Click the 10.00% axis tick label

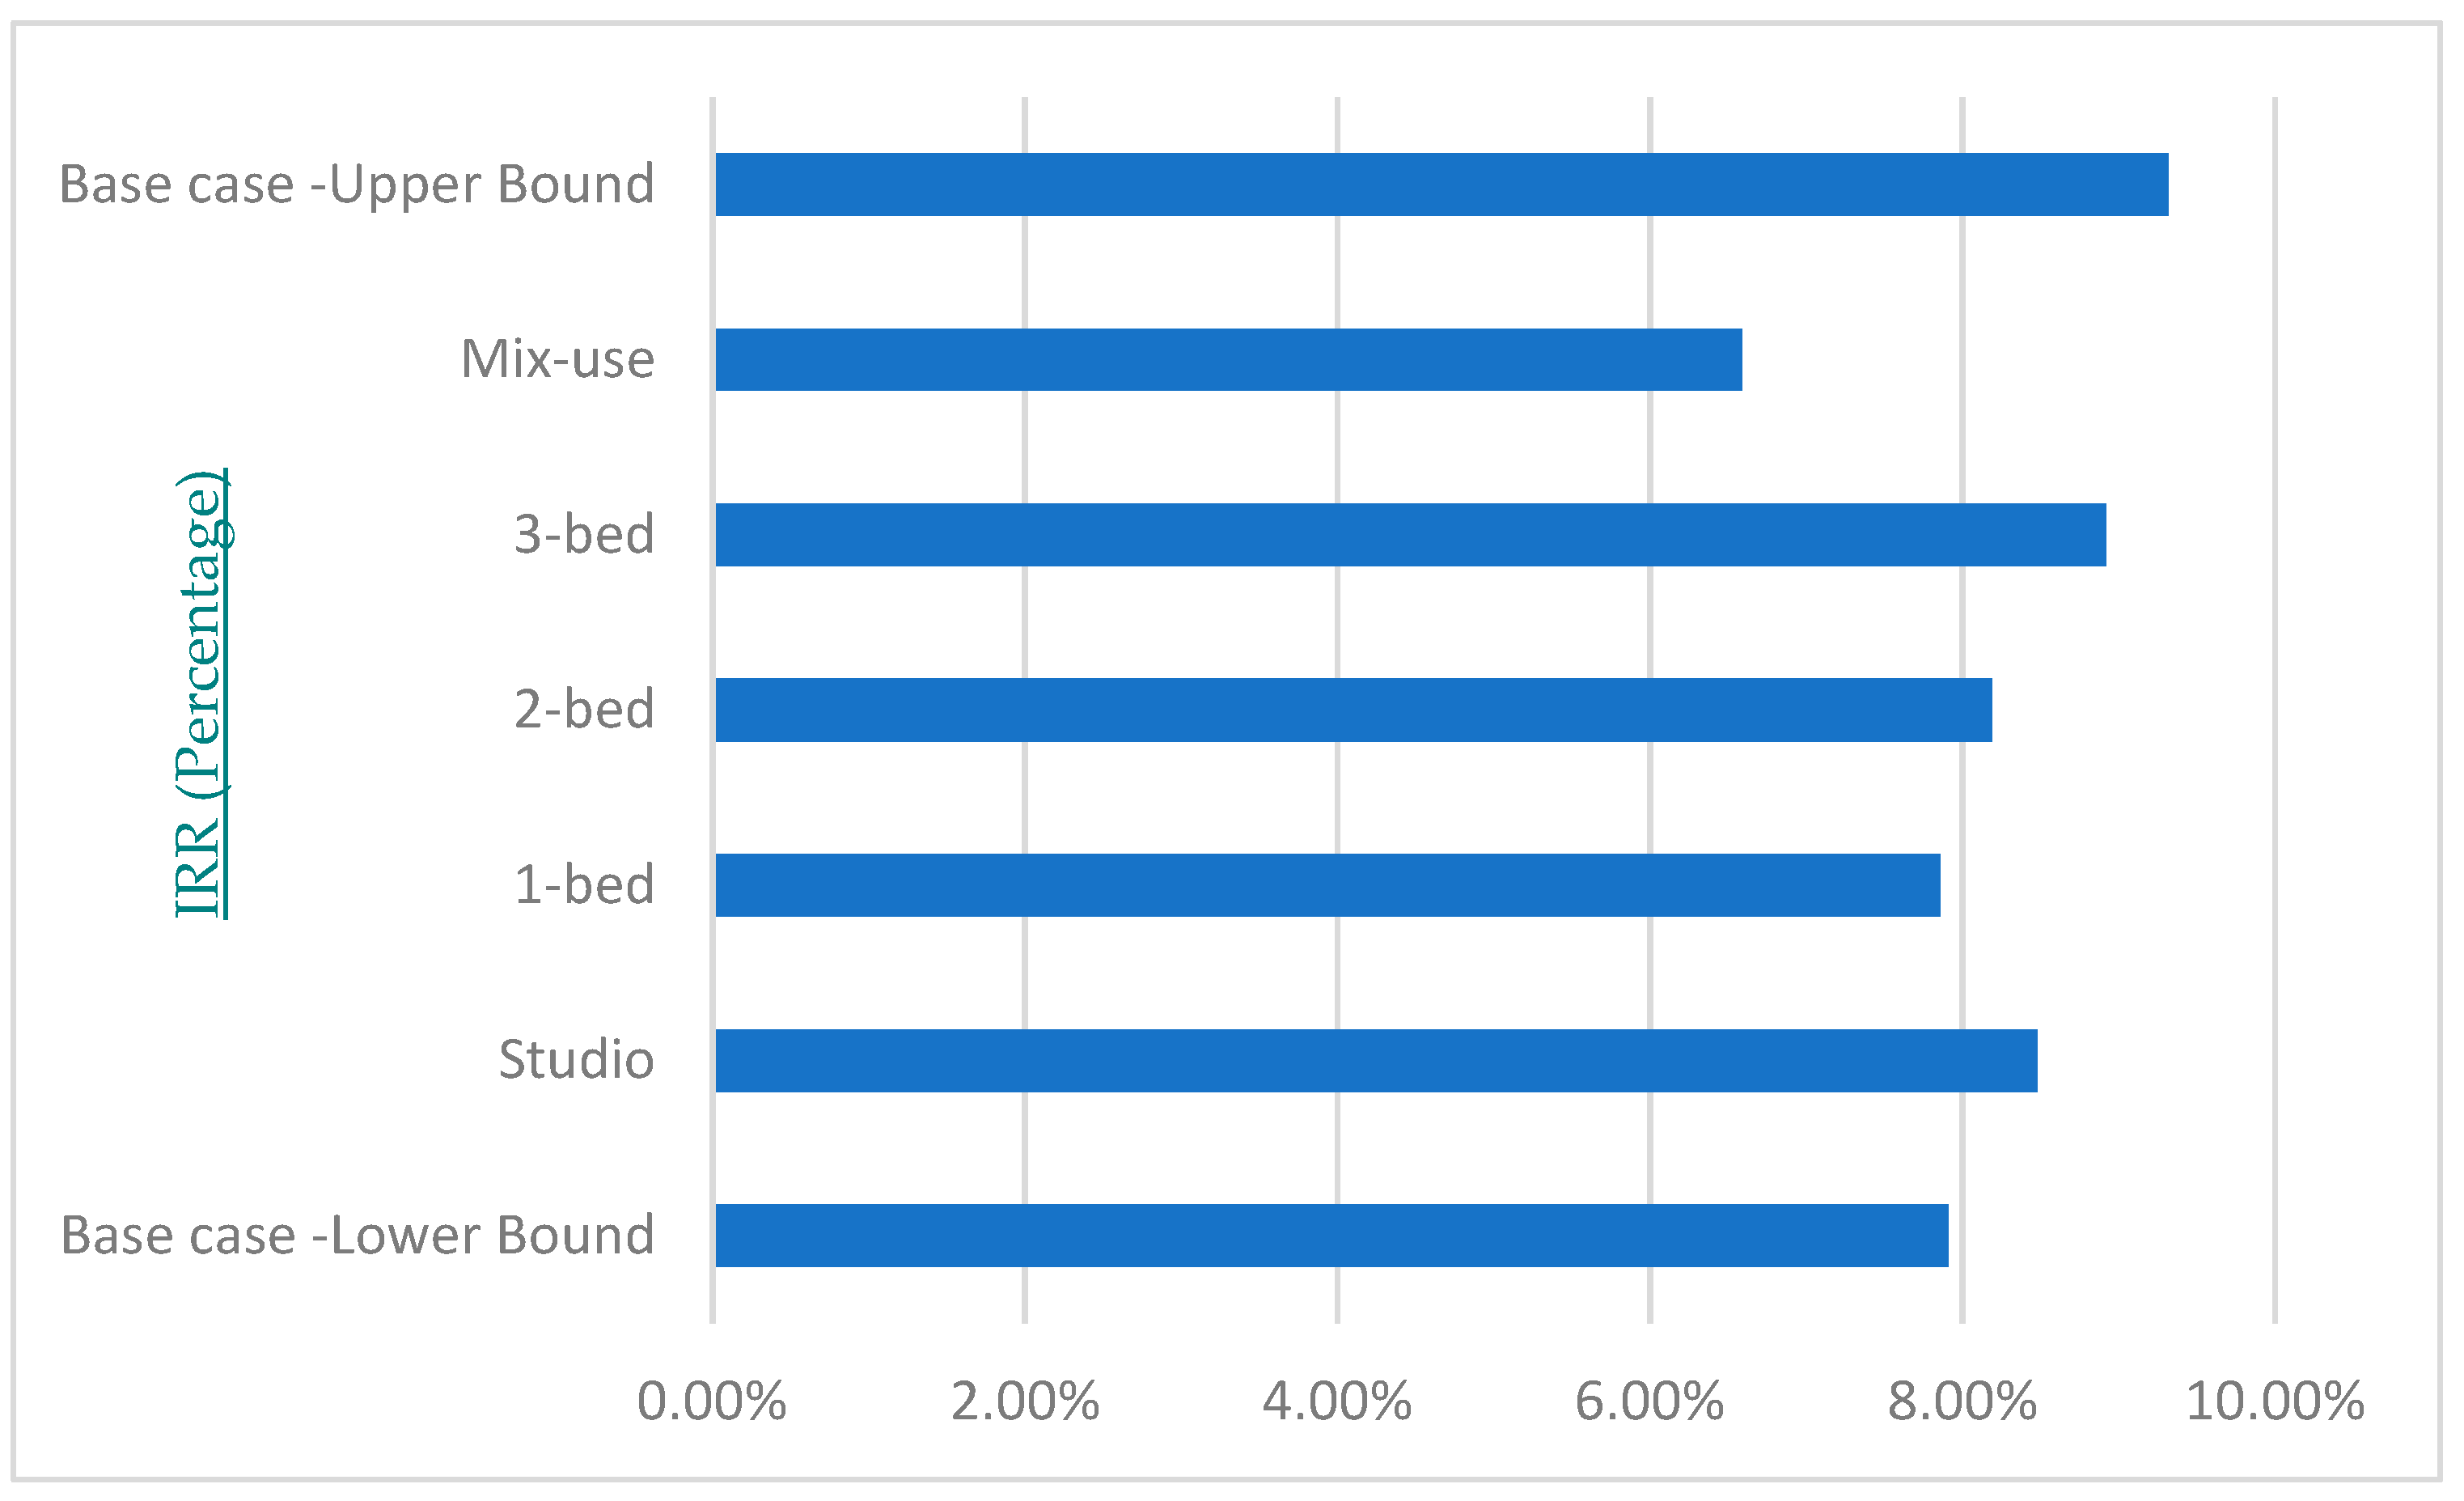2275,1402
